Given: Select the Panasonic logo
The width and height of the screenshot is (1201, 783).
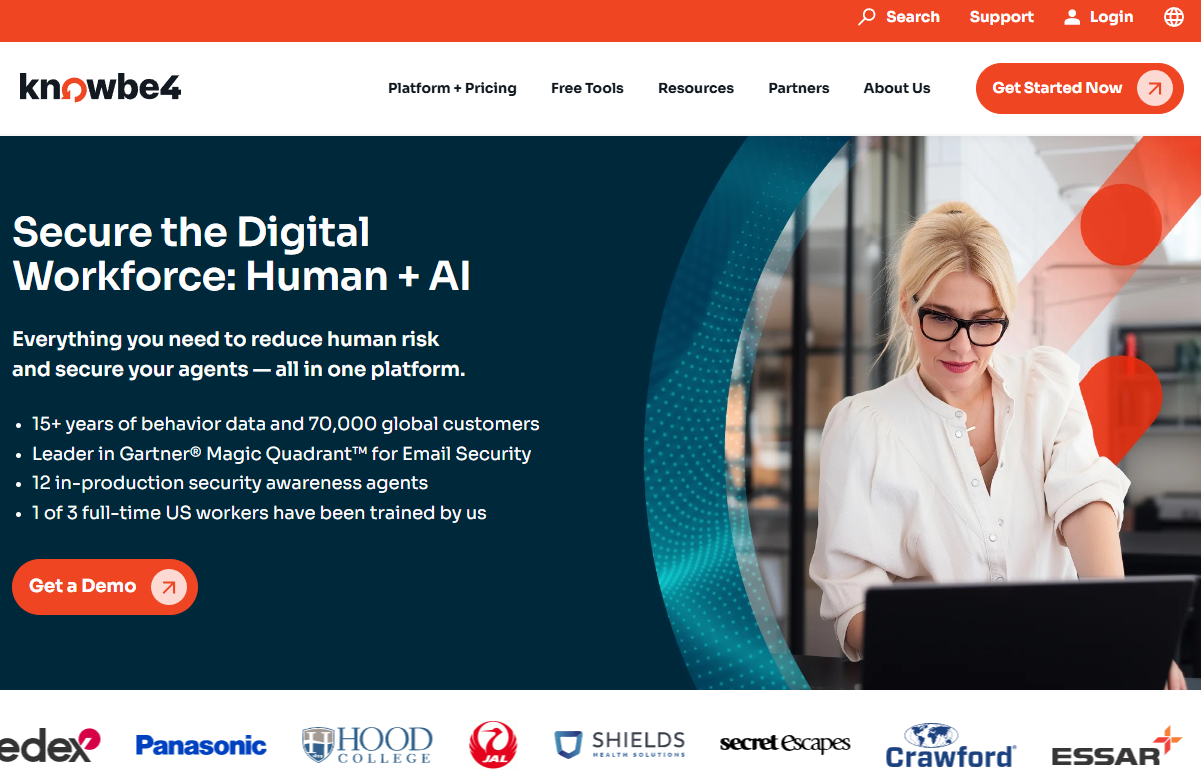Looking at the screenshot, I should pyautogui.click(x=201, y=746).
